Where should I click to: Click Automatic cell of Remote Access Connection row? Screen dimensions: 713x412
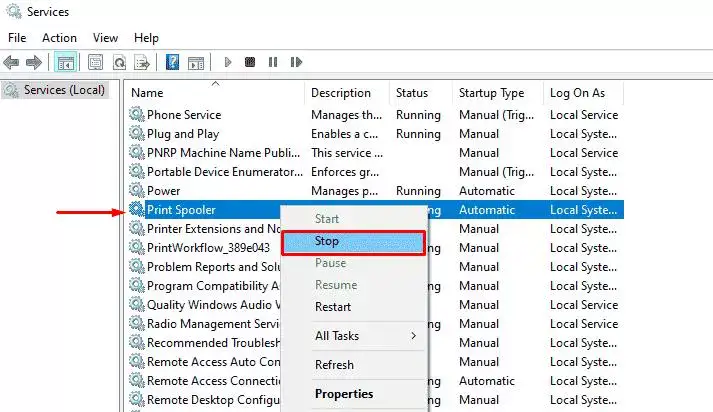tap(487, 381)
